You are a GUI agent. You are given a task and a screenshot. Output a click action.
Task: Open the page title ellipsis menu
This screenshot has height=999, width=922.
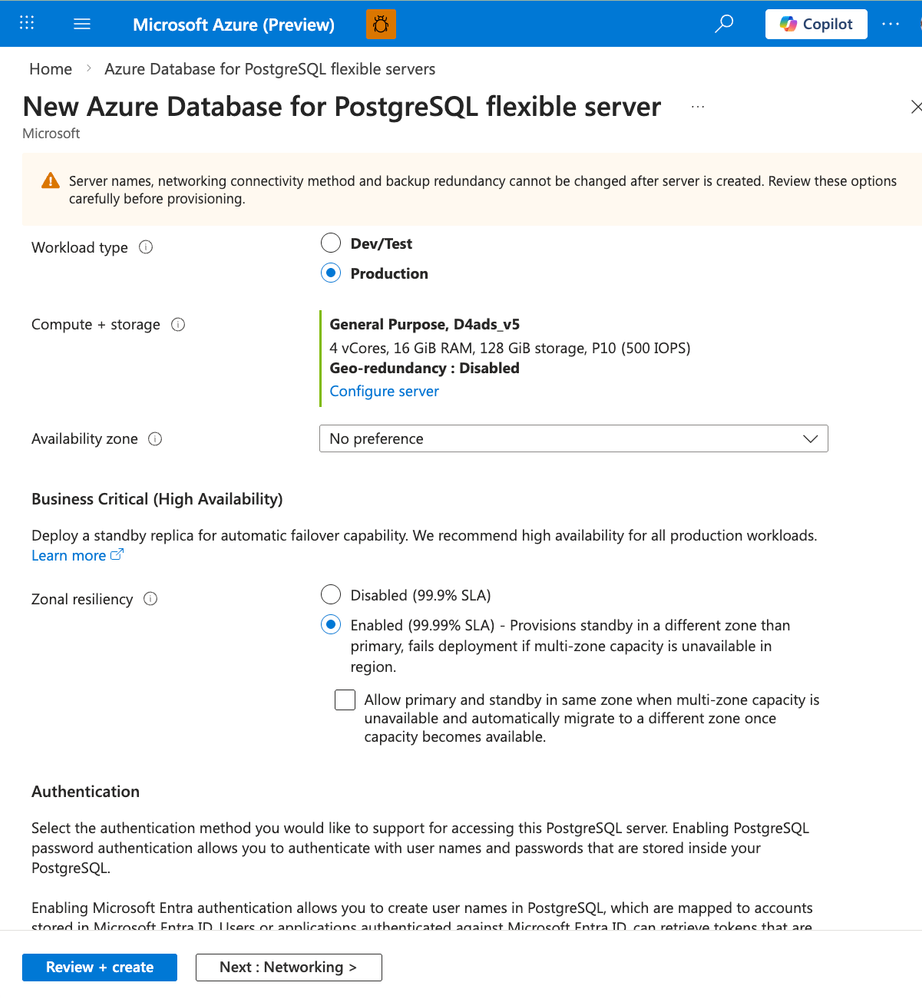[698, 107]
